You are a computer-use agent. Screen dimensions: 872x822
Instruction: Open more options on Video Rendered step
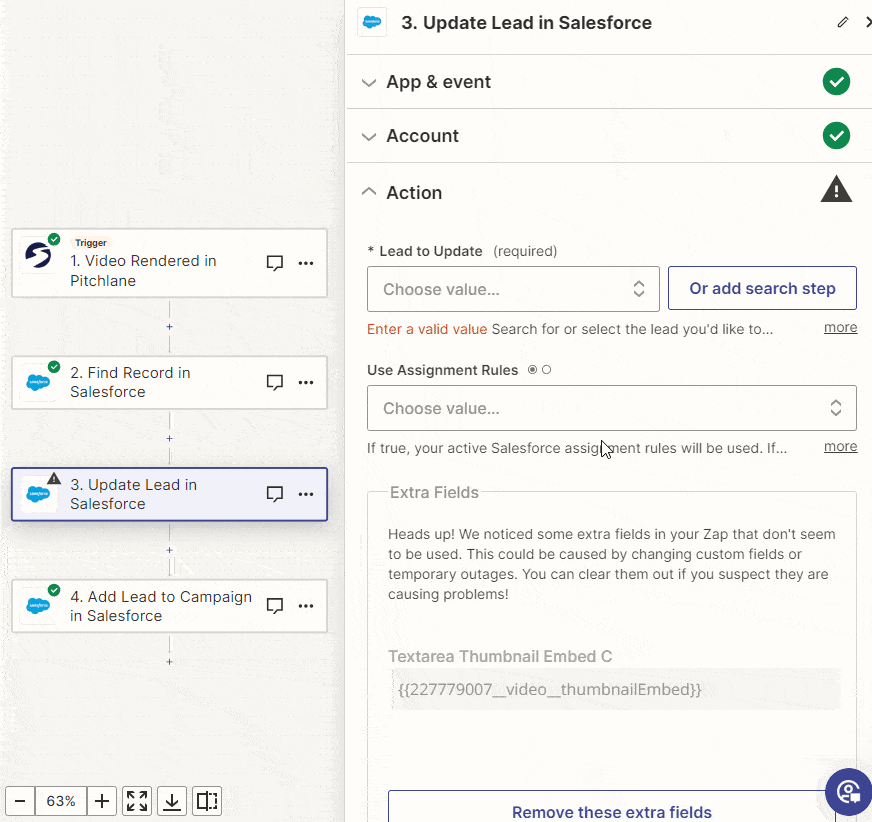point(306,263)
